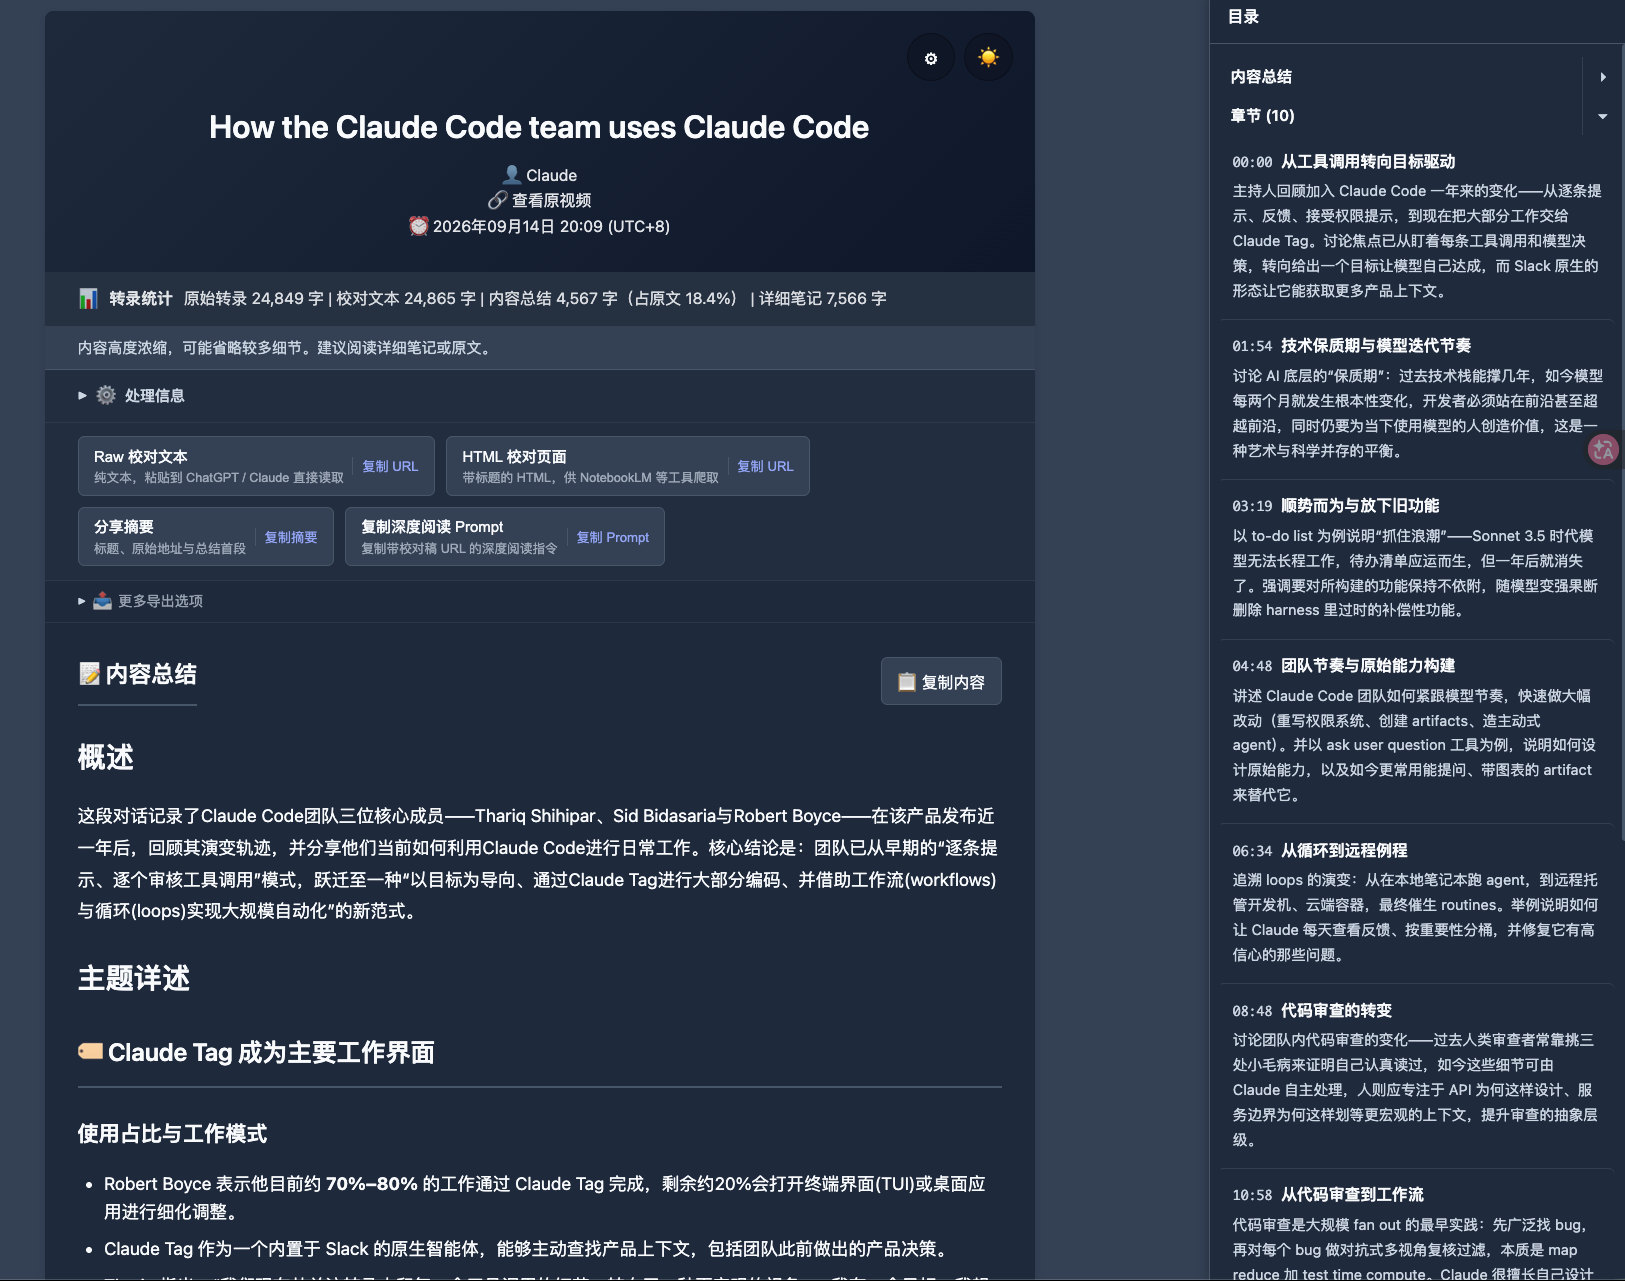The width and height of the screenshot is (1625, 1281).
Task: Copy URL of Raw 校对文本
Action: pyautogui.click(x=390, y=466)
